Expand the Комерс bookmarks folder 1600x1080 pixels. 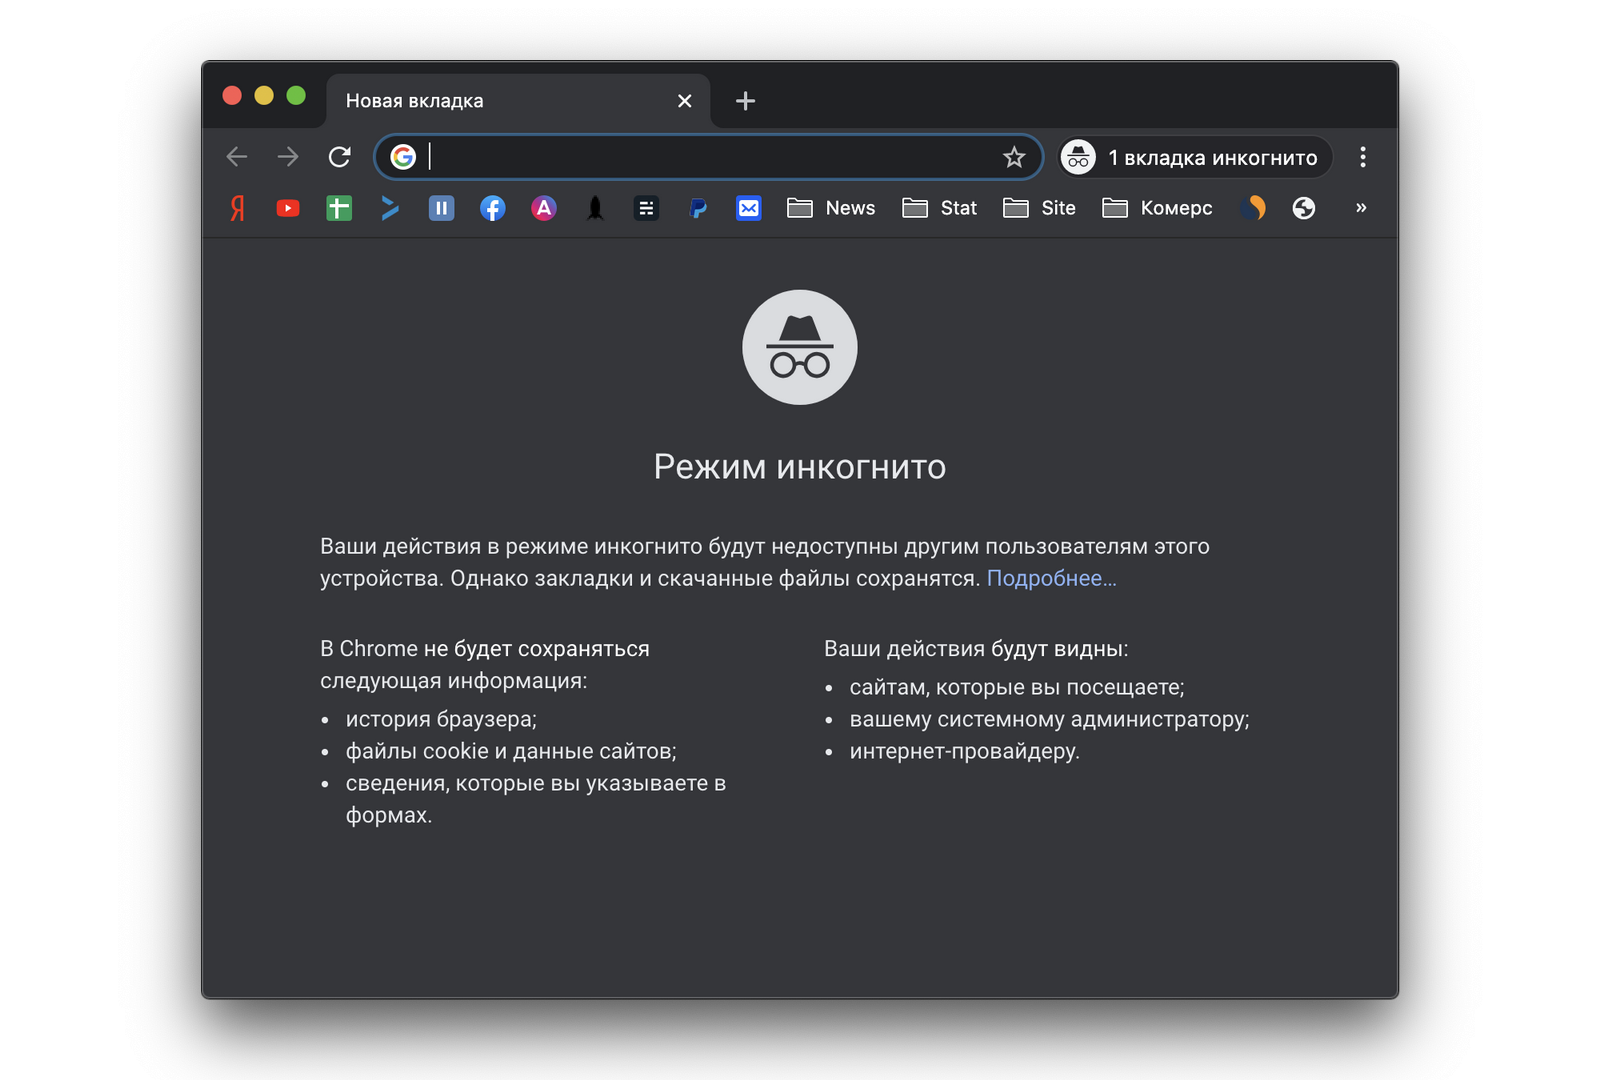tap(1157, 208)
